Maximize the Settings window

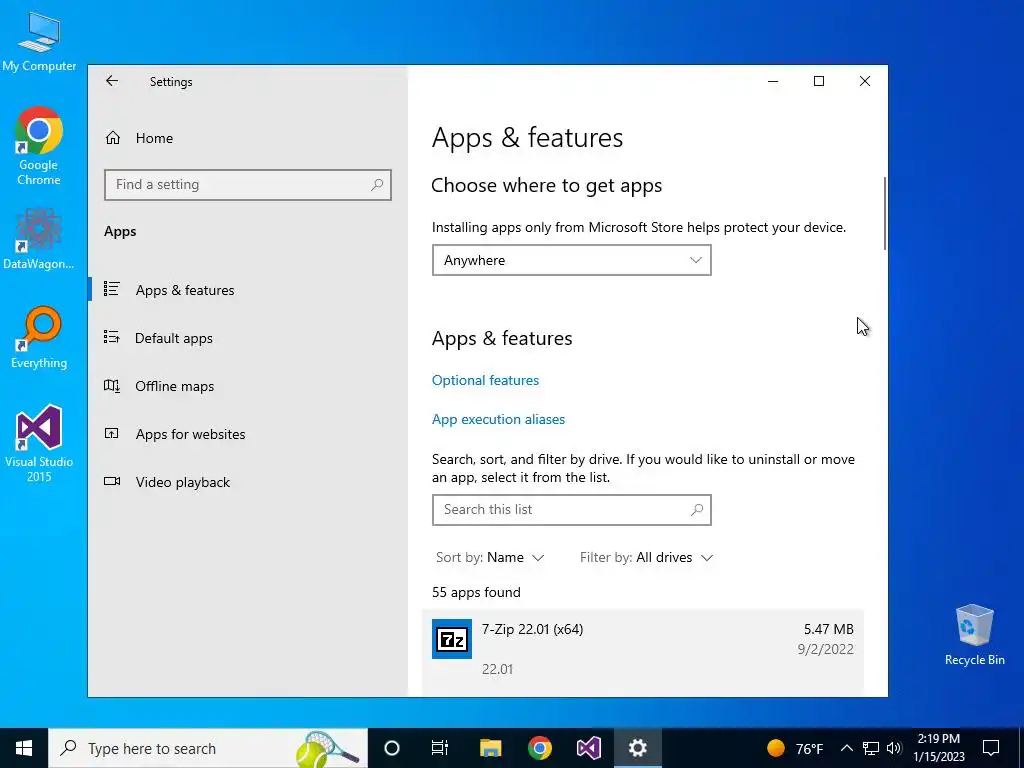point(819,81)
